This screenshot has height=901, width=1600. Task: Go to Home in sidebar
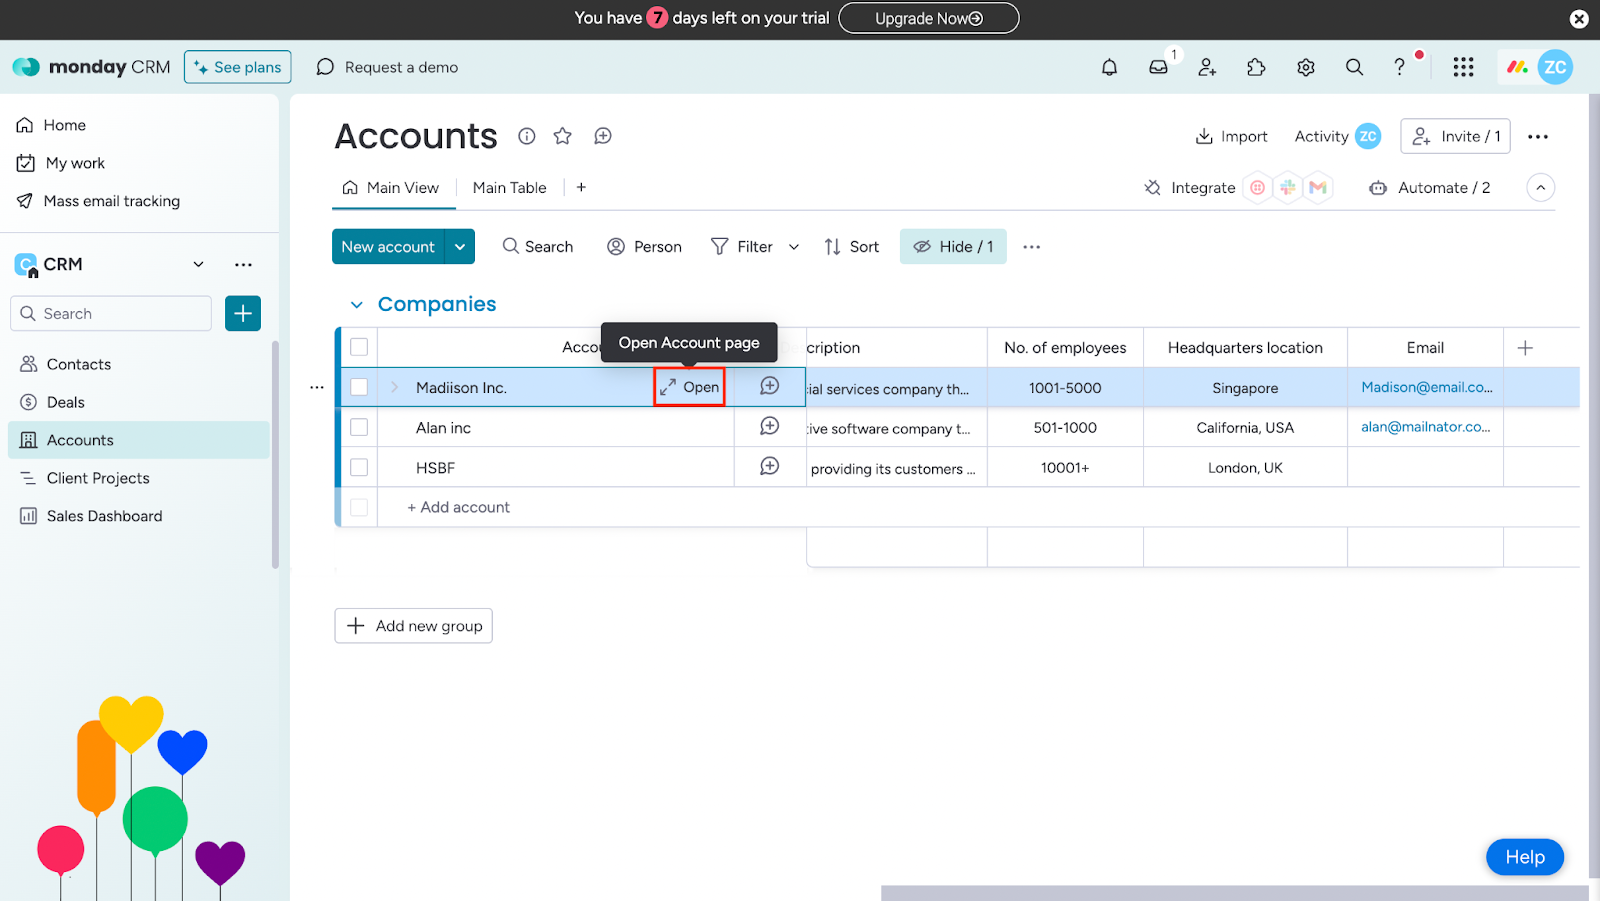coord(65,125)
